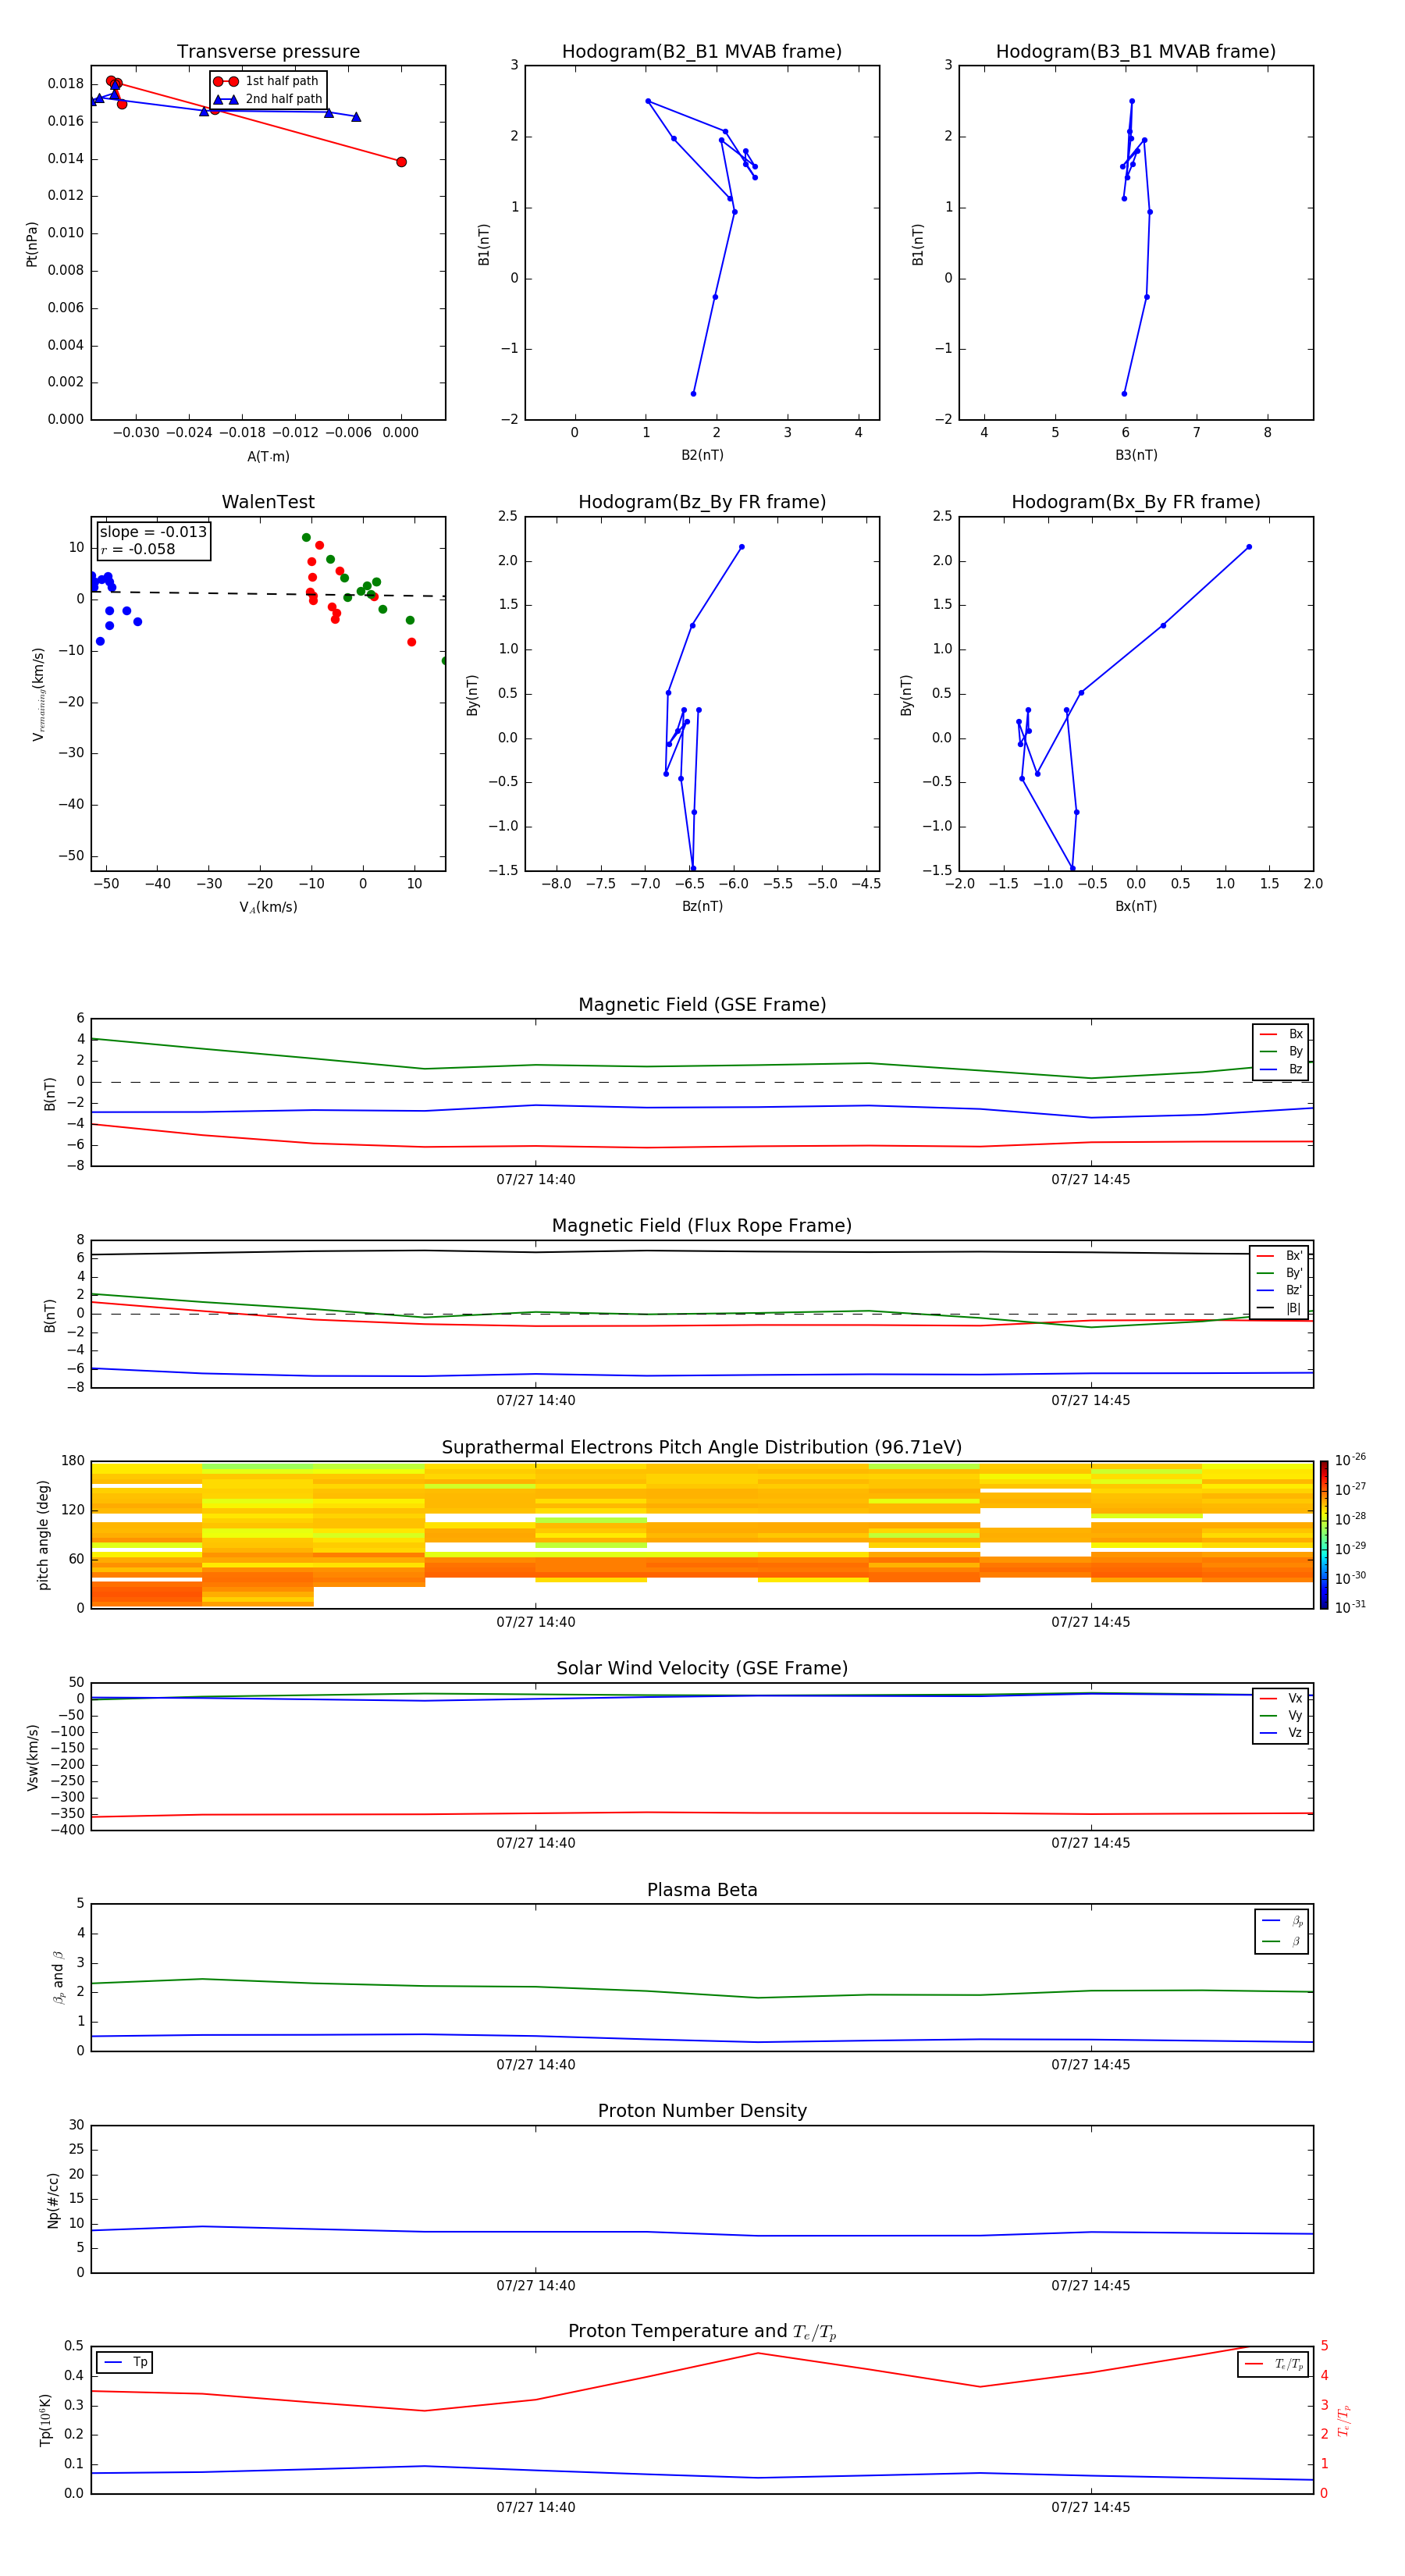Click the Bz legend entry in GSE magnetic field plot
The width and height of the screenshot is (1405, 2576).
point(1281,1069)
